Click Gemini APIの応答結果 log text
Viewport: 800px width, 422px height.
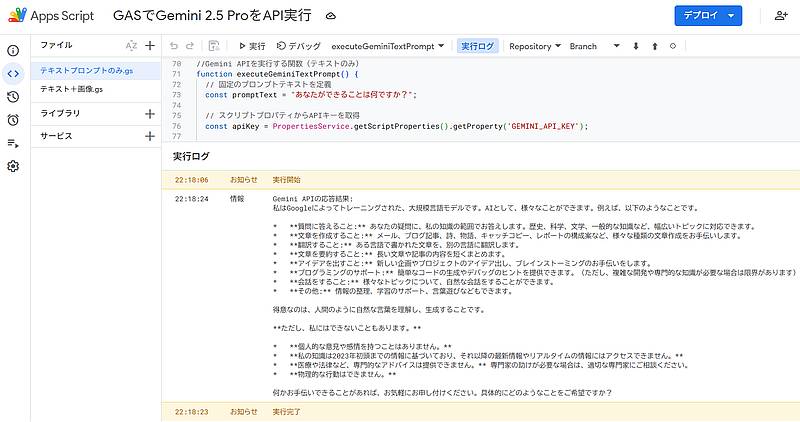pyautogui.click(x=312, y=199)
